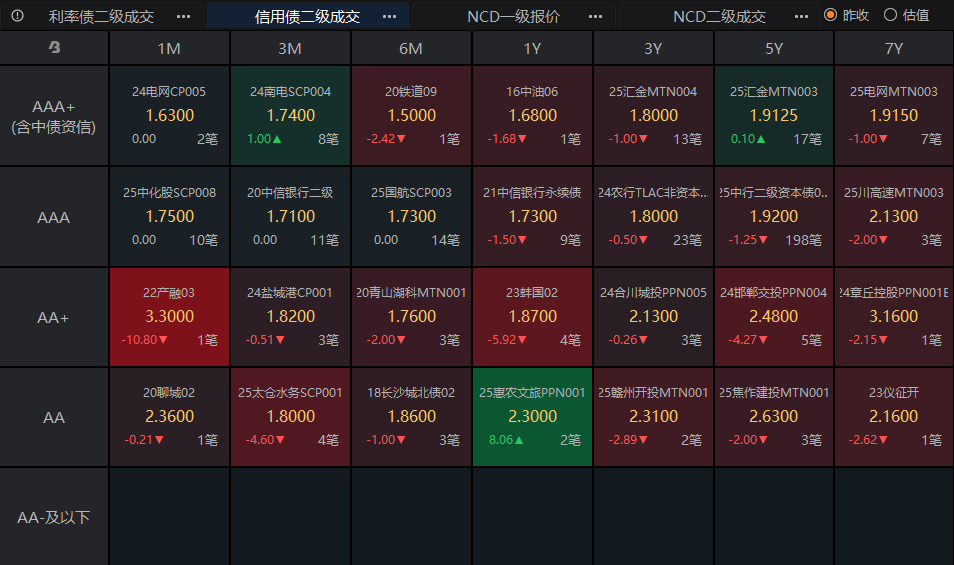Select the AA rating row label

point(54,418)
